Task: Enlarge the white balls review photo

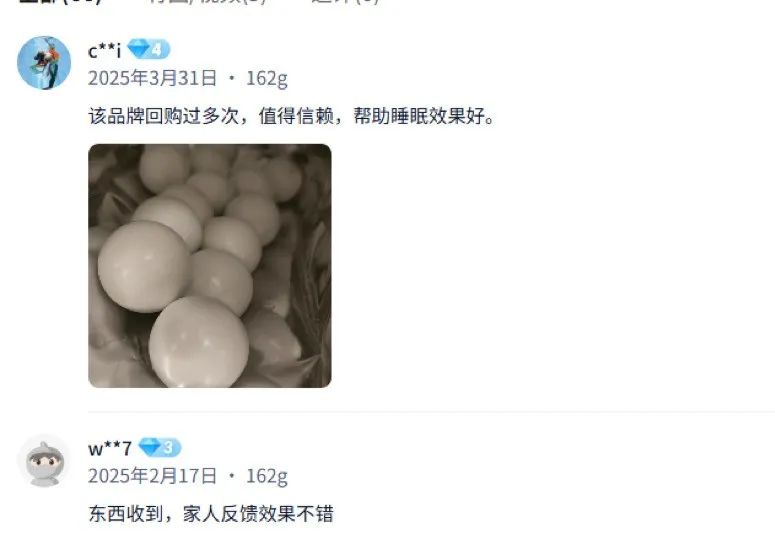Action: 210,266
